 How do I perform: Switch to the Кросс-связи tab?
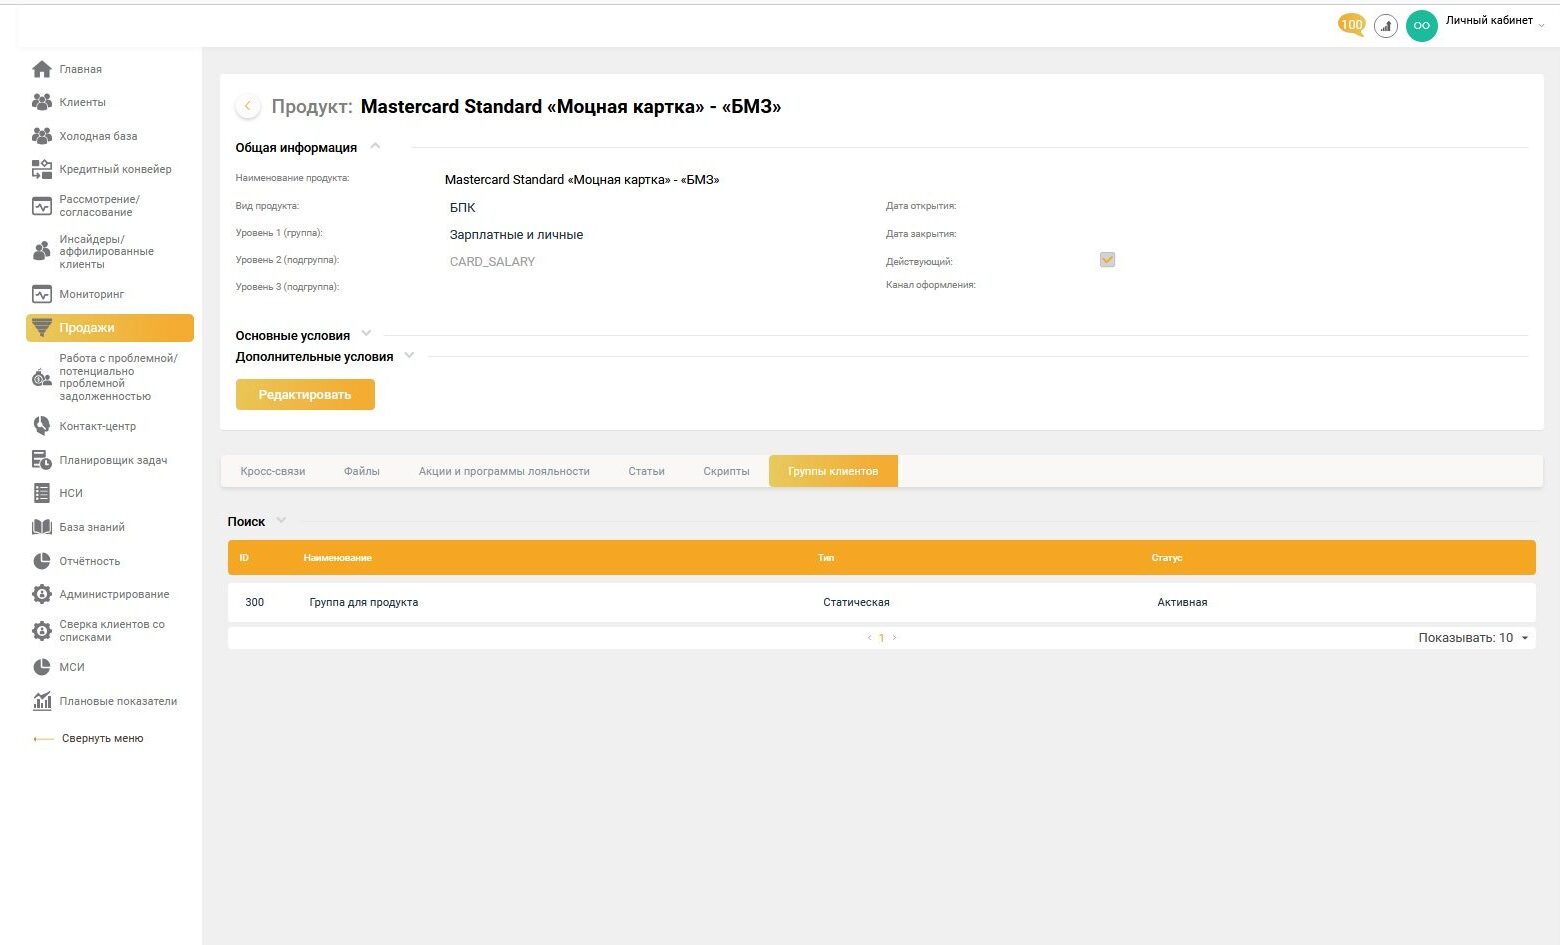click(x=273, y=471)
